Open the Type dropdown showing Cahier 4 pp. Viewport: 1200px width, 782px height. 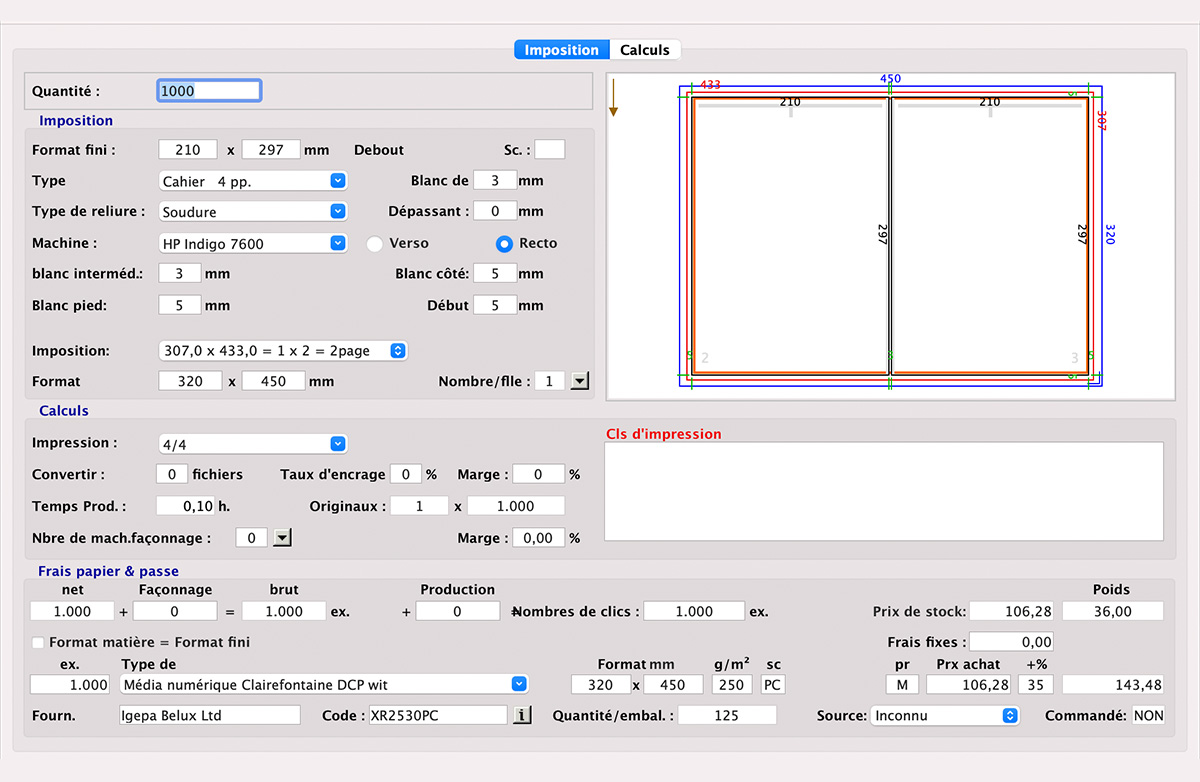point(253,181)
